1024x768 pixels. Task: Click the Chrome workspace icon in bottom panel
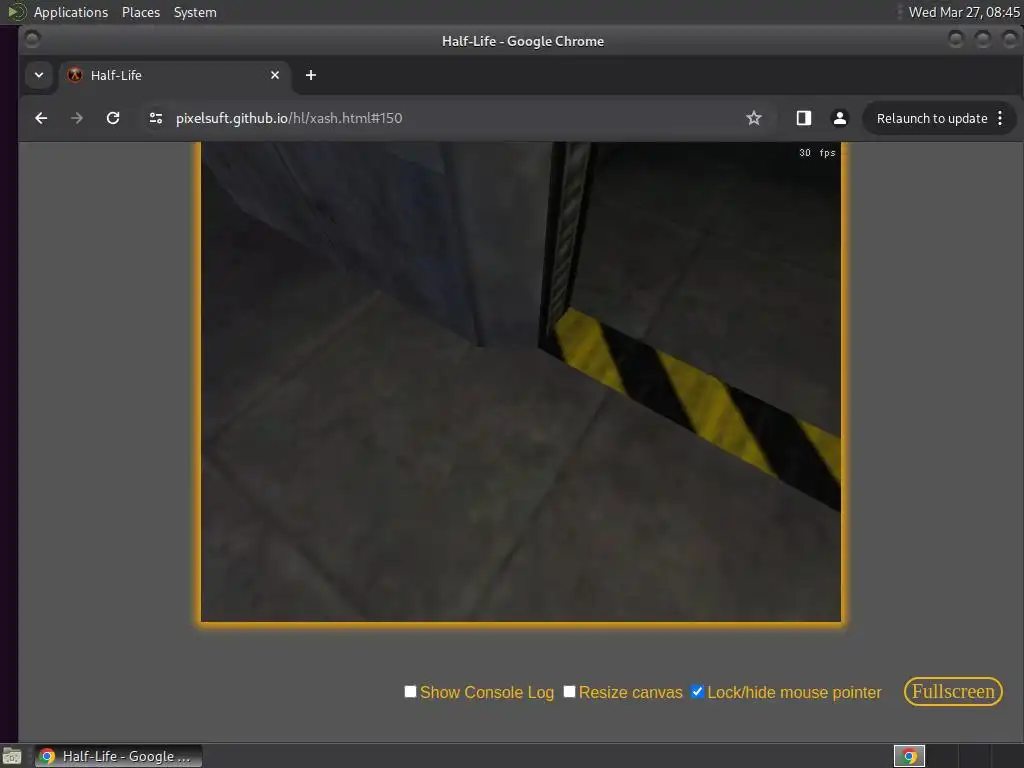909,756
